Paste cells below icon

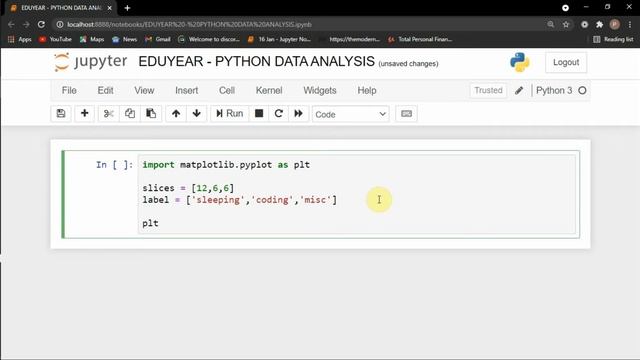click(x=151, y=113)
